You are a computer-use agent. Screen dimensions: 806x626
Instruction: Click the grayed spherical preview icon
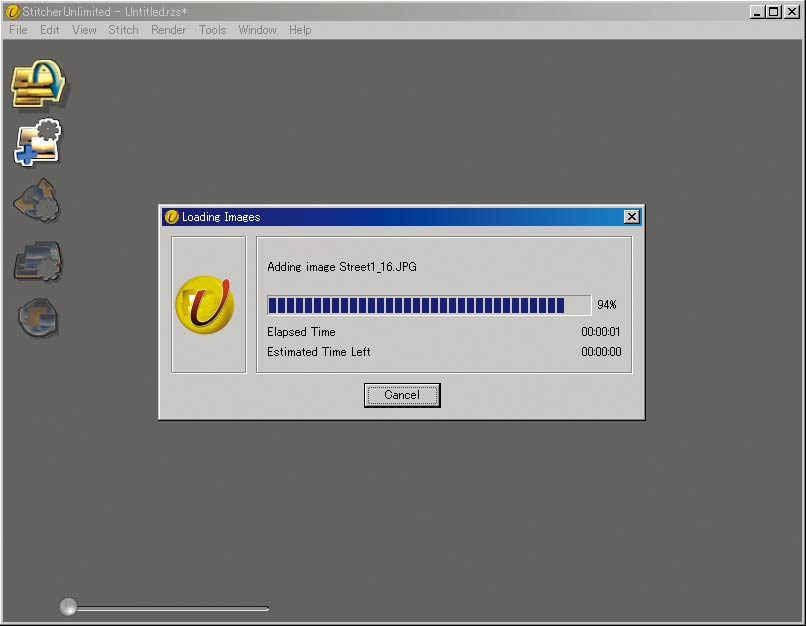38,318
